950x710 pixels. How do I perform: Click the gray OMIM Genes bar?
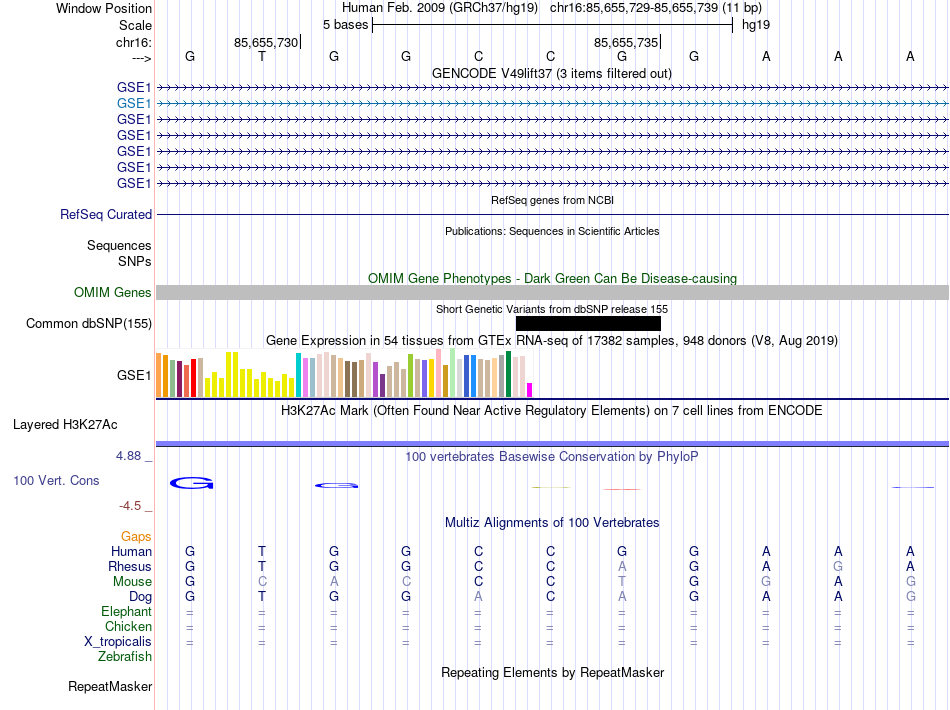553,293
